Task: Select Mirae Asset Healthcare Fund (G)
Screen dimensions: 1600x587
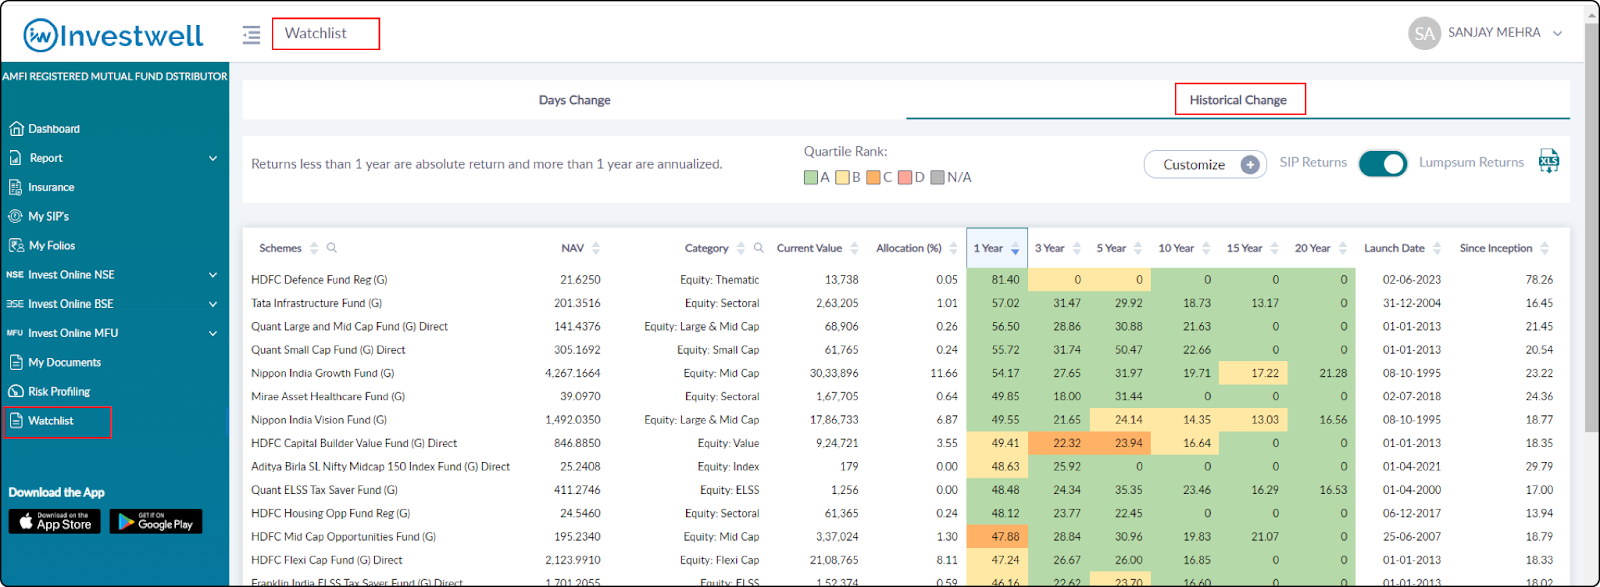Action: (328, 397)
